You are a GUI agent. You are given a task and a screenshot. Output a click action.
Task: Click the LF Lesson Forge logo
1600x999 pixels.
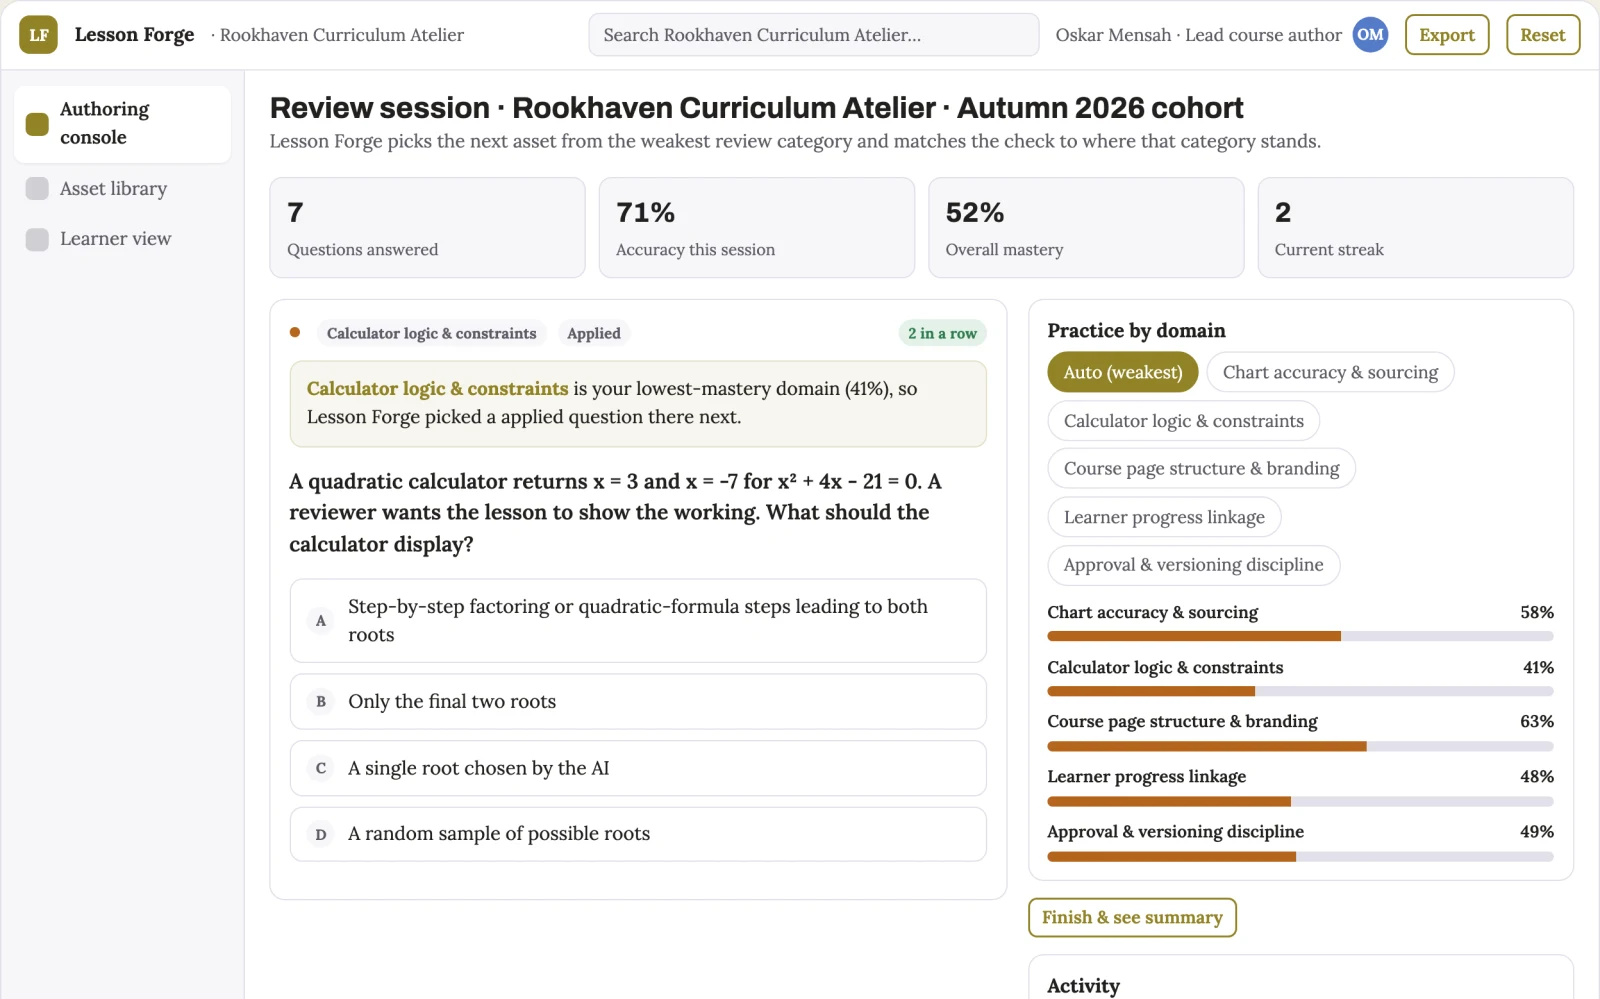pos(38,35)
